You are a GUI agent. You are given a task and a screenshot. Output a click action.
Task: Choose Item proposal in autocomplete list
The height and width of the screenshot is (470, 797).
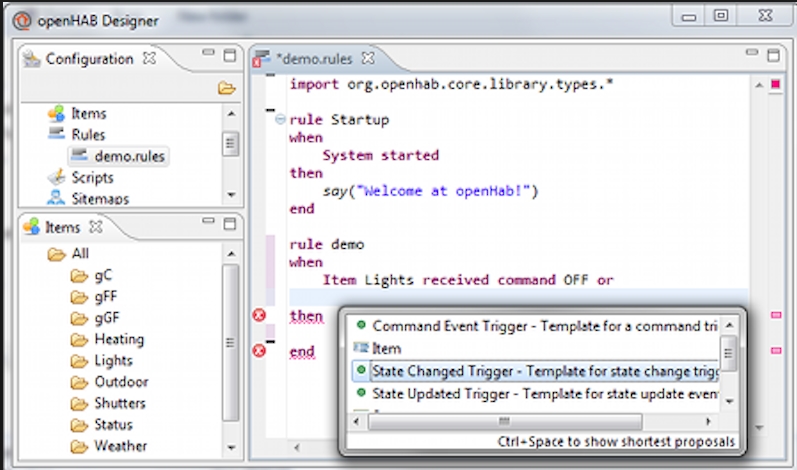click(535, 349)
